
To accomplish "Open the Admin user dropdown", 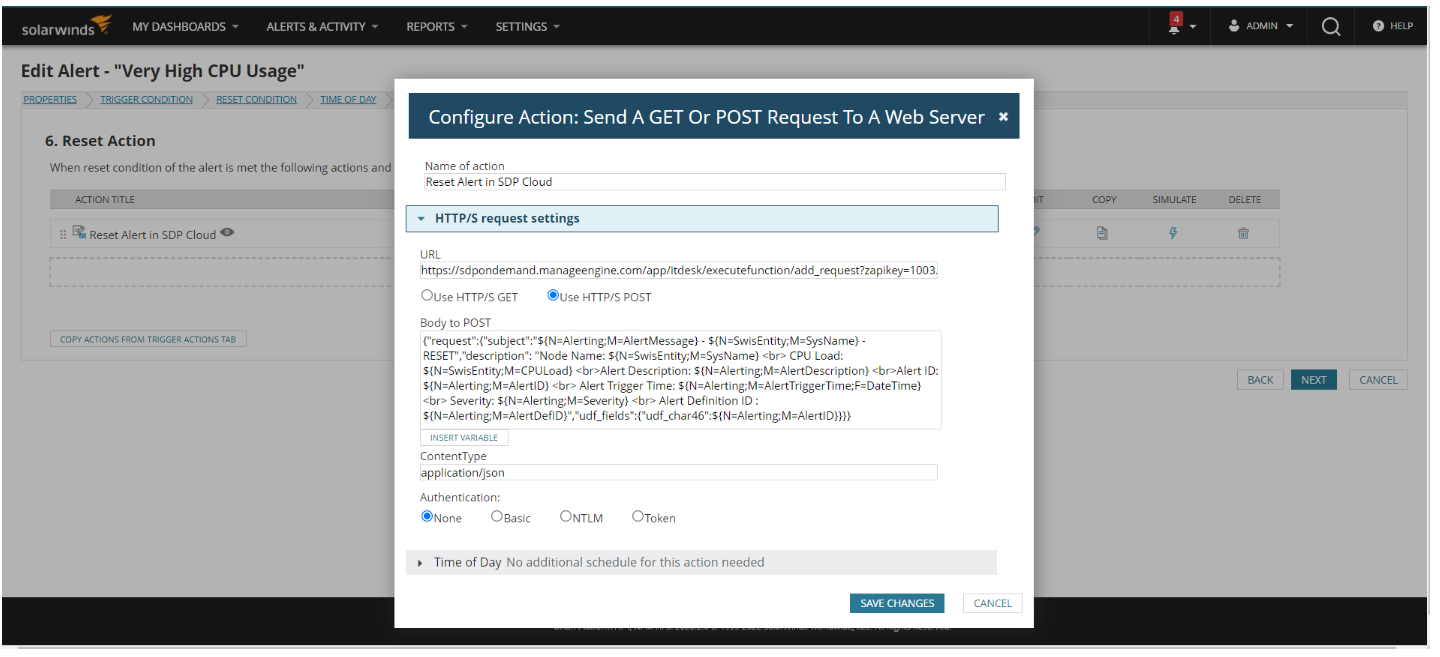I will coord(1261,26).
